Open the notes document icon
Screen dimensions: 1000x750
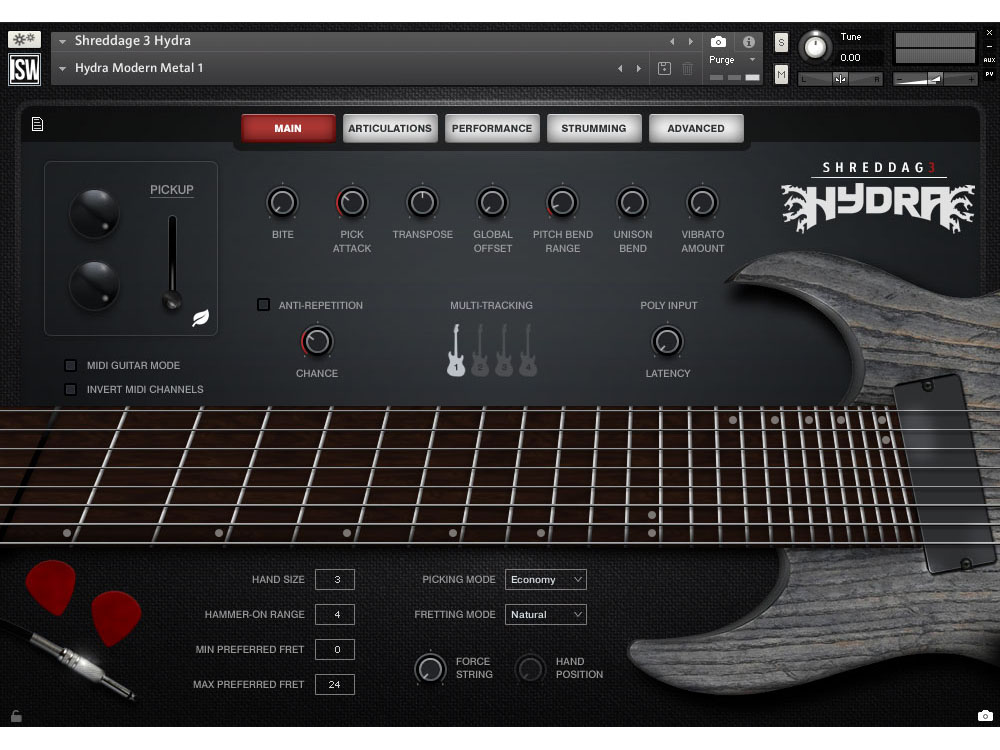coord(38,124)
